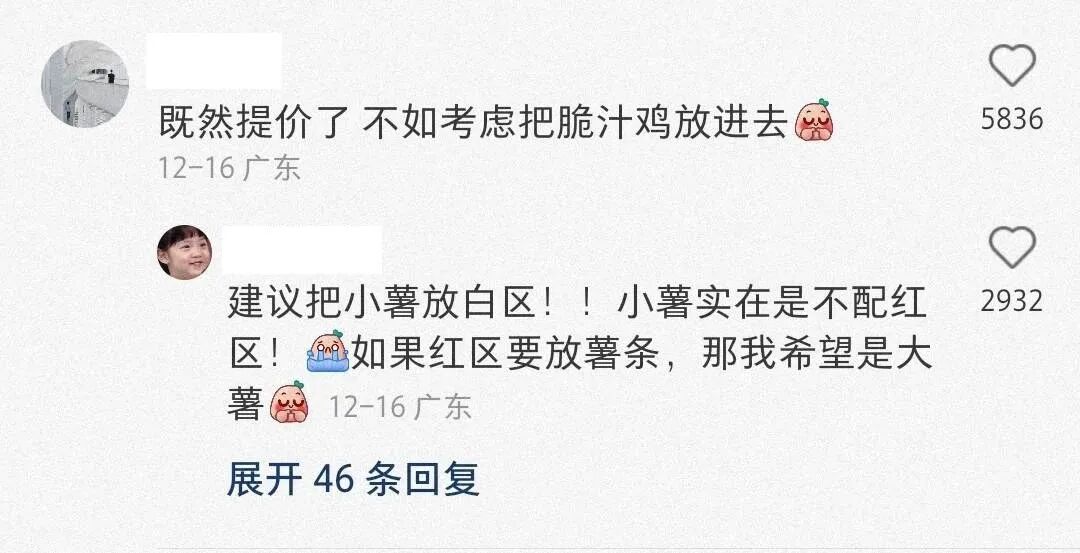The width and height of the screenshot is (1080, 553).
Task: Select the phrase 小薯实在是不配红
Action: pyautogui.click(x=772, y=304)
